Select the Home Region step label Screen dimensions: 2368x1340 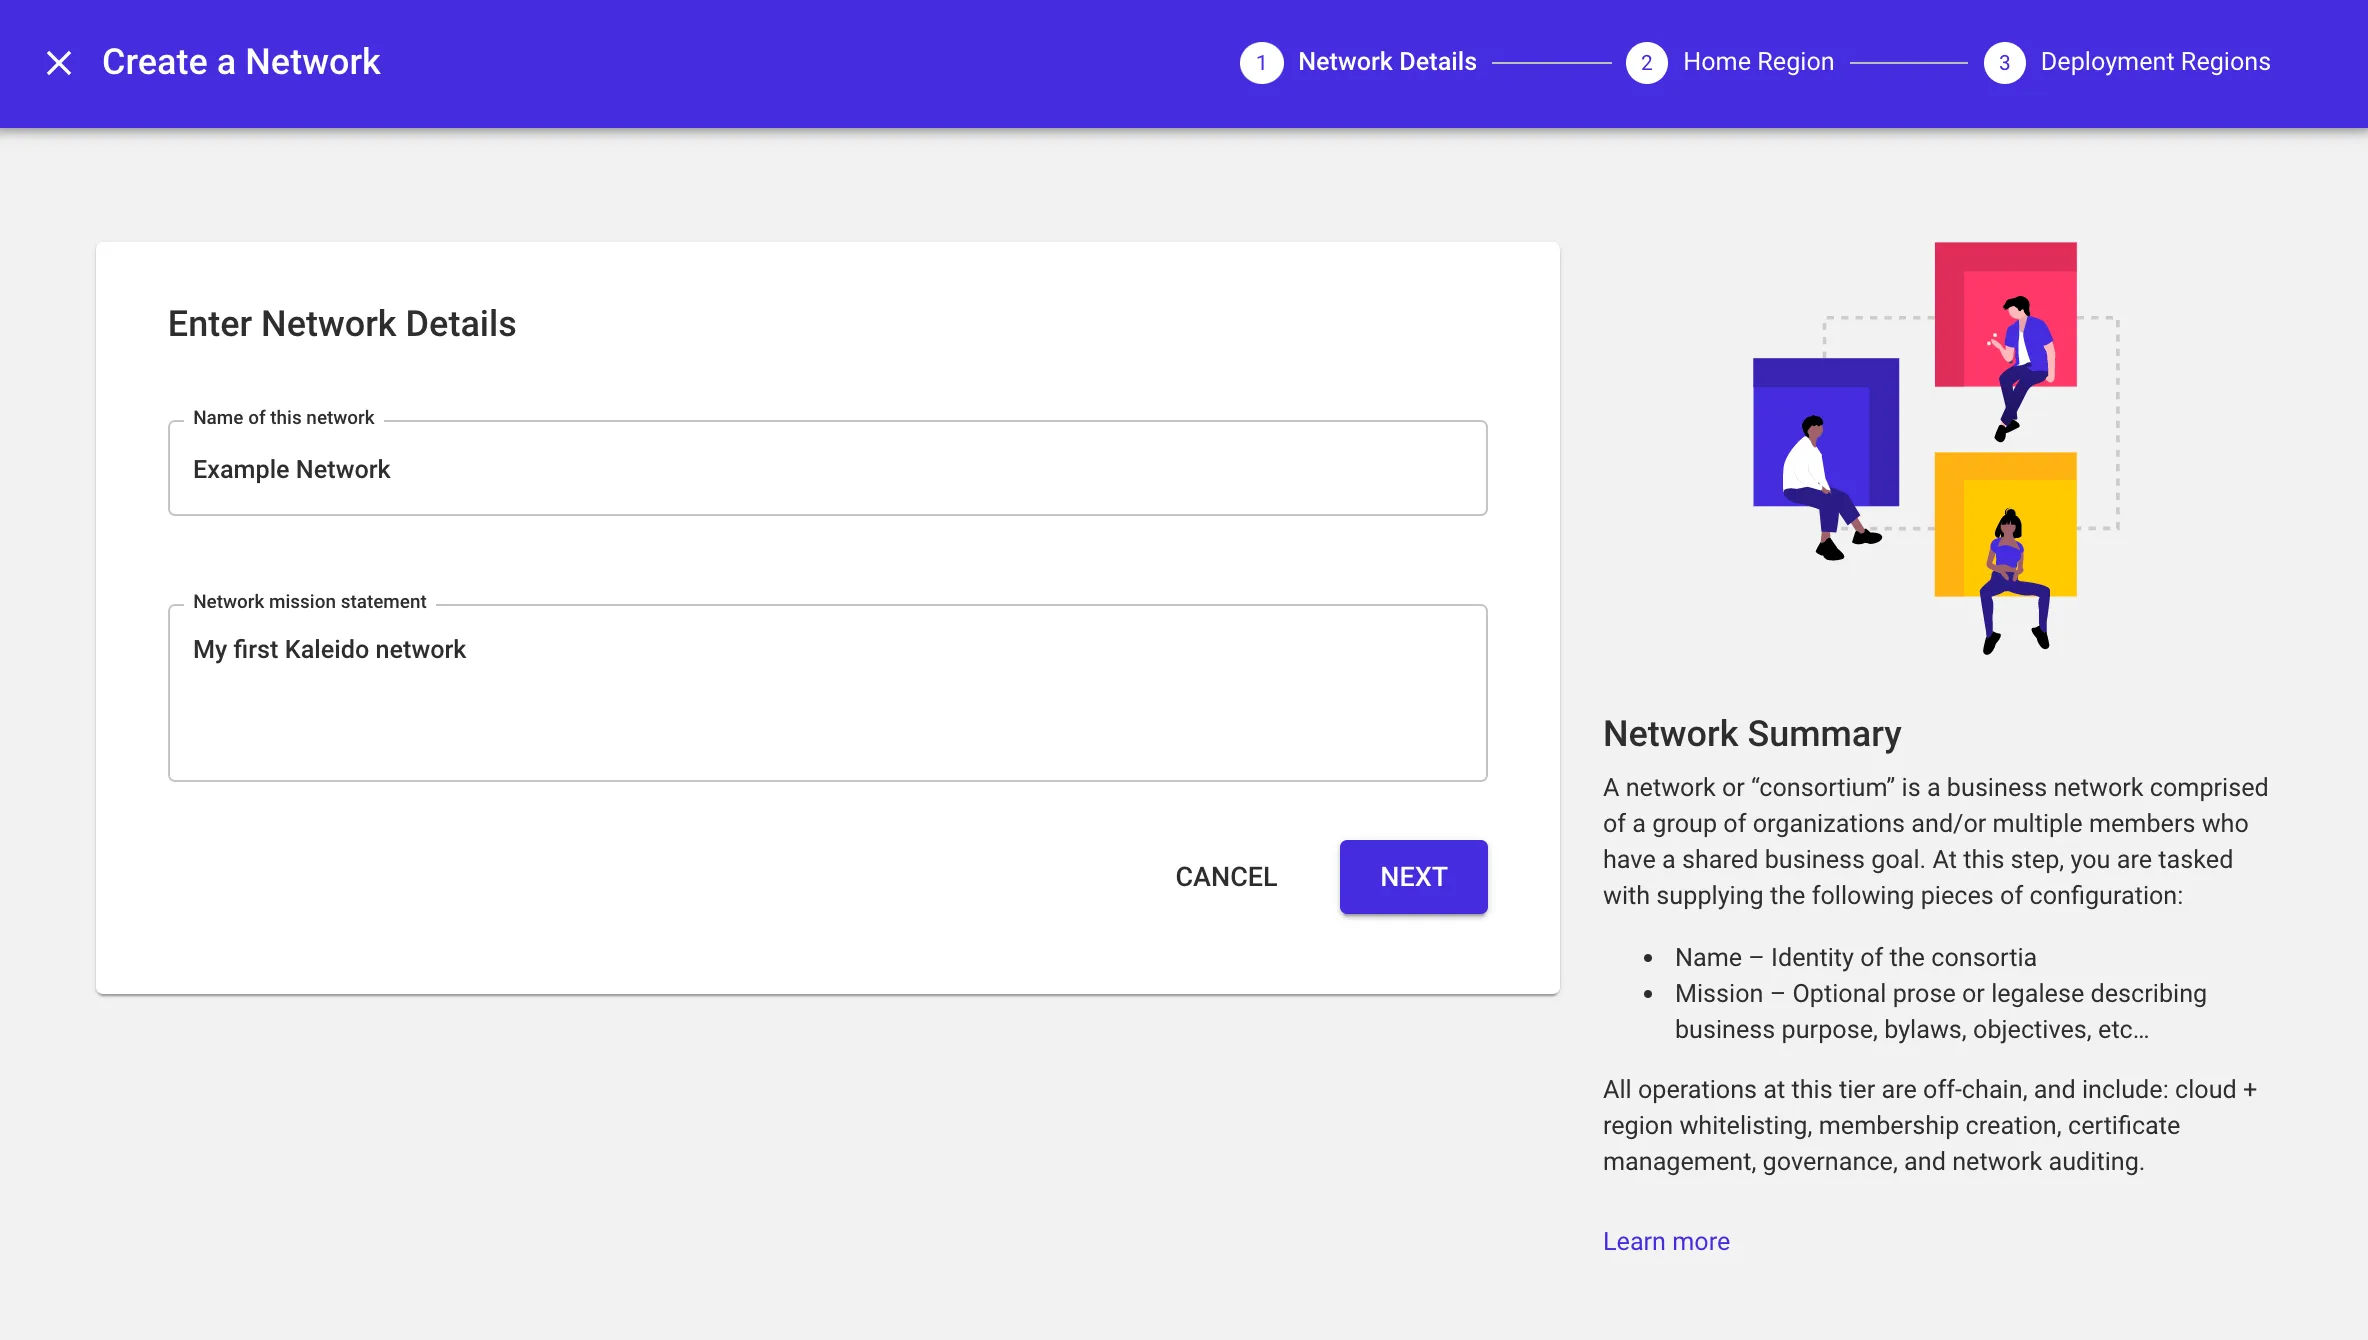tap(1758, 62)
